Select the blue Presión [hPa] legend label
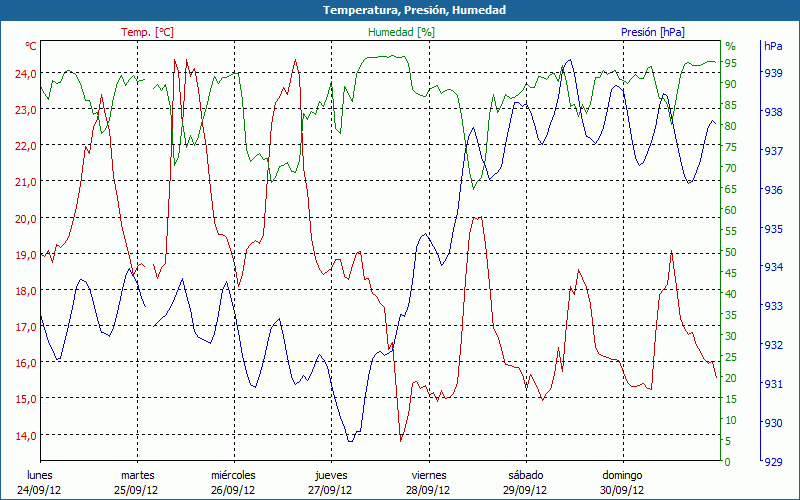This screenshot has height=500, width=800. [x=652, y=32]
